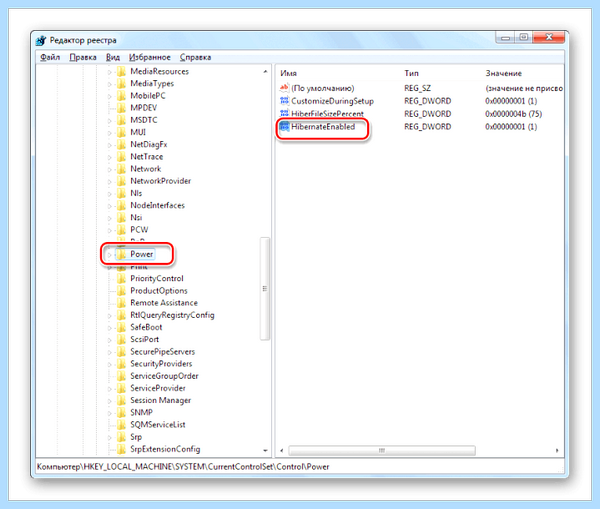Click the tree pane scroll up arrow
The width and height of the screenshot is (600, 509).
pos(265,72)
